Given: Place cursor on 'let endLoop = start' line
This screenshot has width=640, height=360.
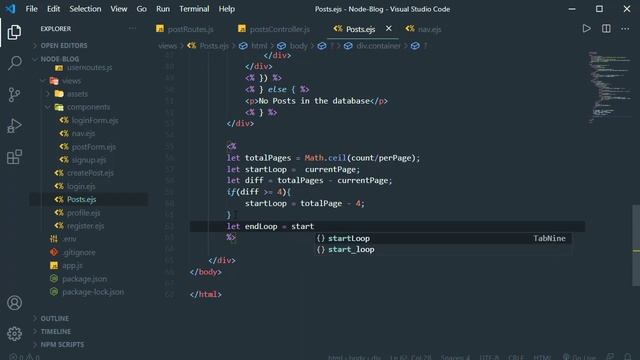Looking at the screenshot, I should (x=387, y=226).
